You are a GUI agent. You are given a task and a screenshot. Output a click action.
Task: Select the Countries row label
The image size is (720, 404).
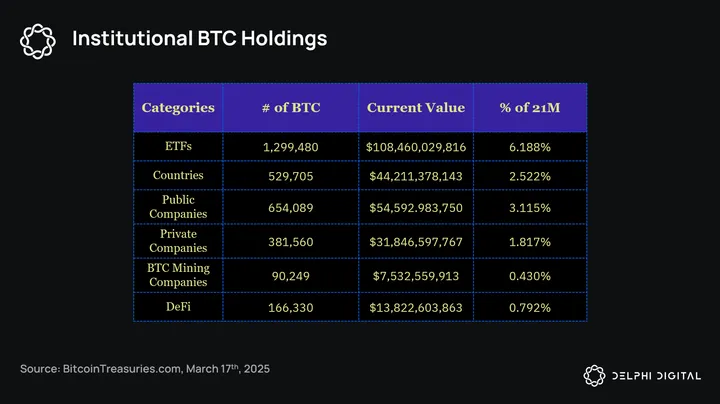click(x=178, y=175)
